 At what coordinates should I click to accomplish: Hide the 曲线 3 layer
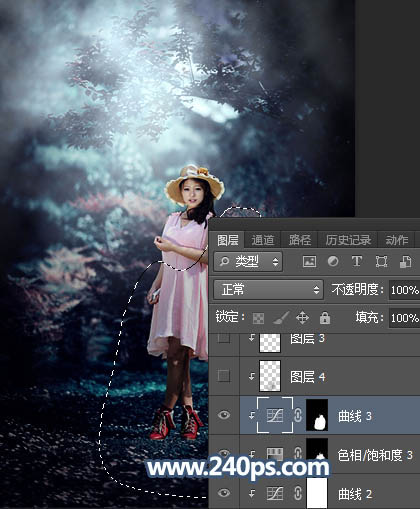[x=224, y=415]
